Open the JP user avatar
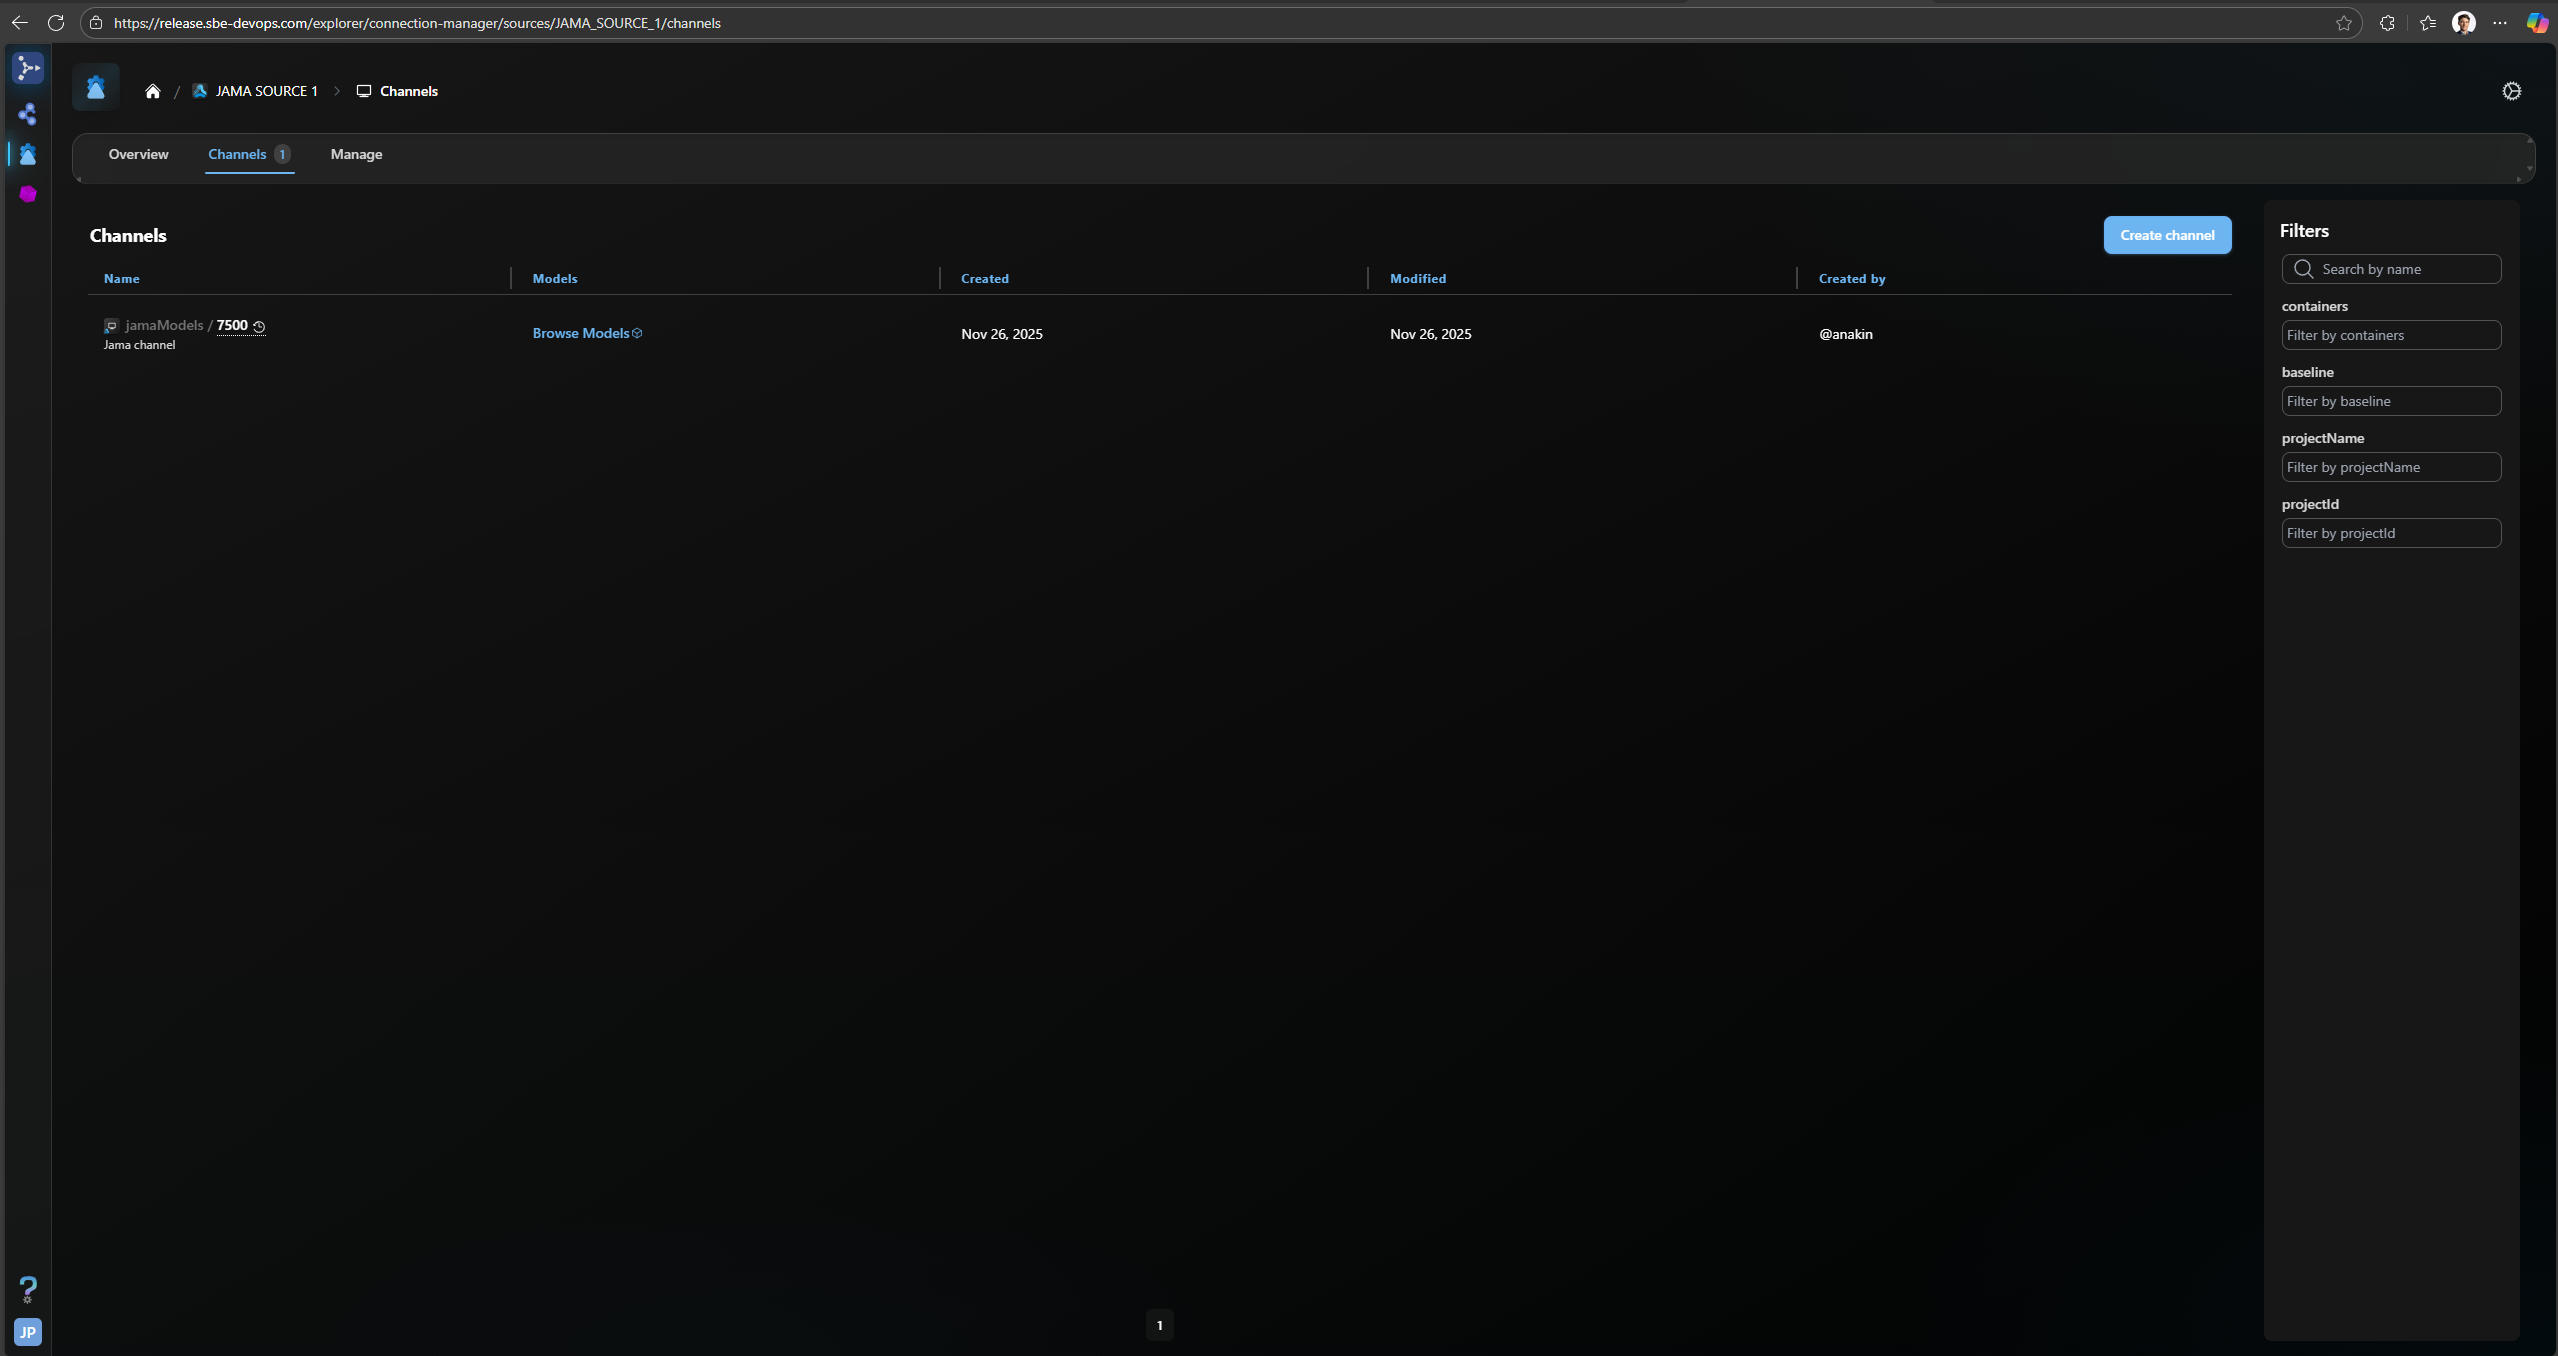This screenshot has width=2558, height=1356. tap(28, 1331)
